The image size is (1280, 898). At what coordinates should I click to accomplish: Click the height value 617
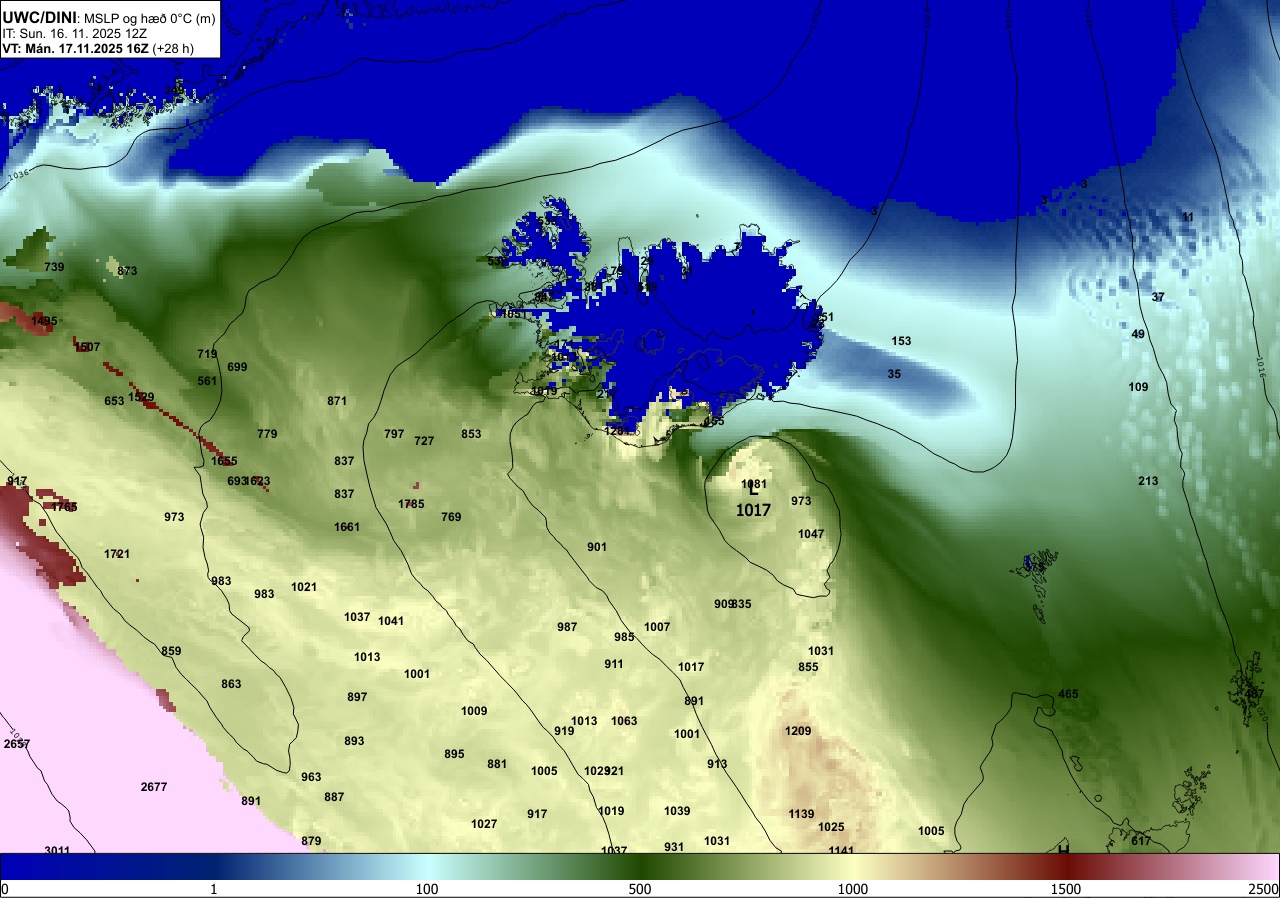coord(1141,841)
